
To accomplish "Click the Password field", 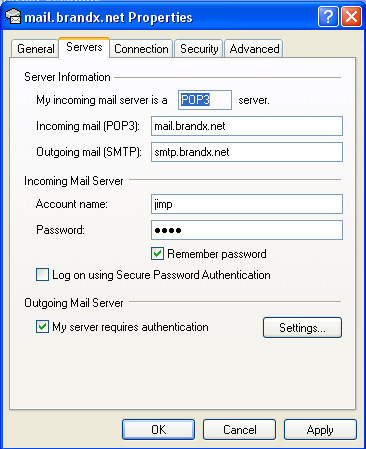I will pos(247,230).
